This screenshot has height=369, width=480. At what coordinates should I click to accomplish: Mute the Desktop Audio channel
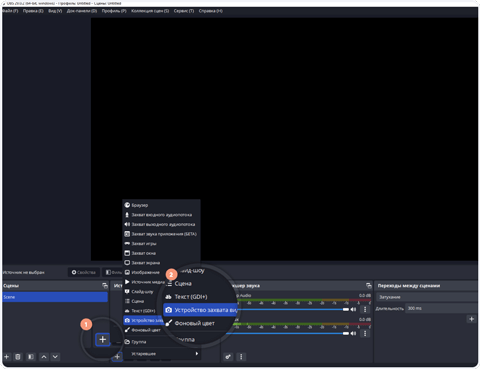click(x=353, y=309)
